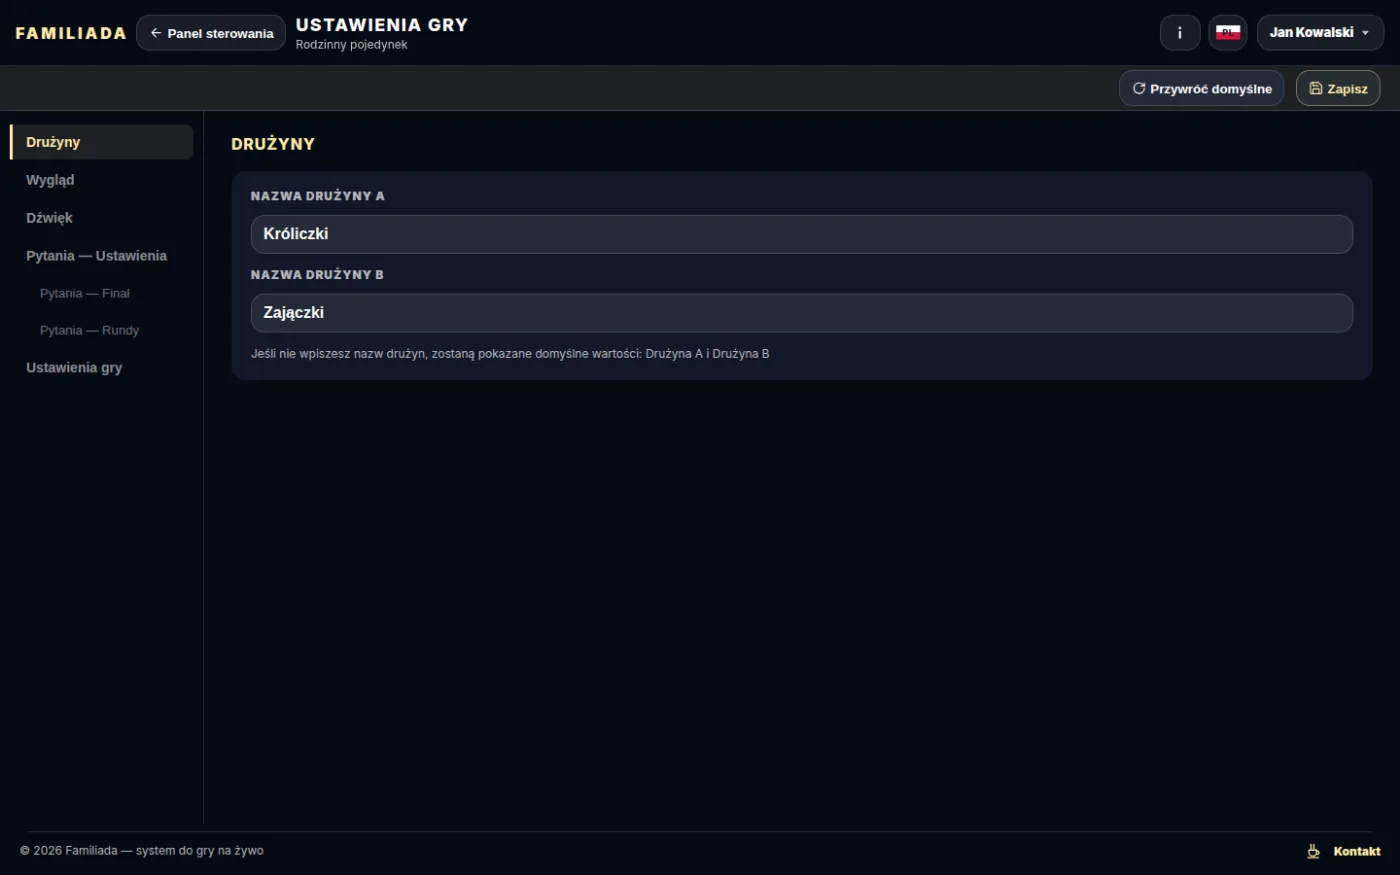Click the info 'i' icon button
Image resolution: width=1400 pixels, height=875 pixels.
(x=1180, y=33)
